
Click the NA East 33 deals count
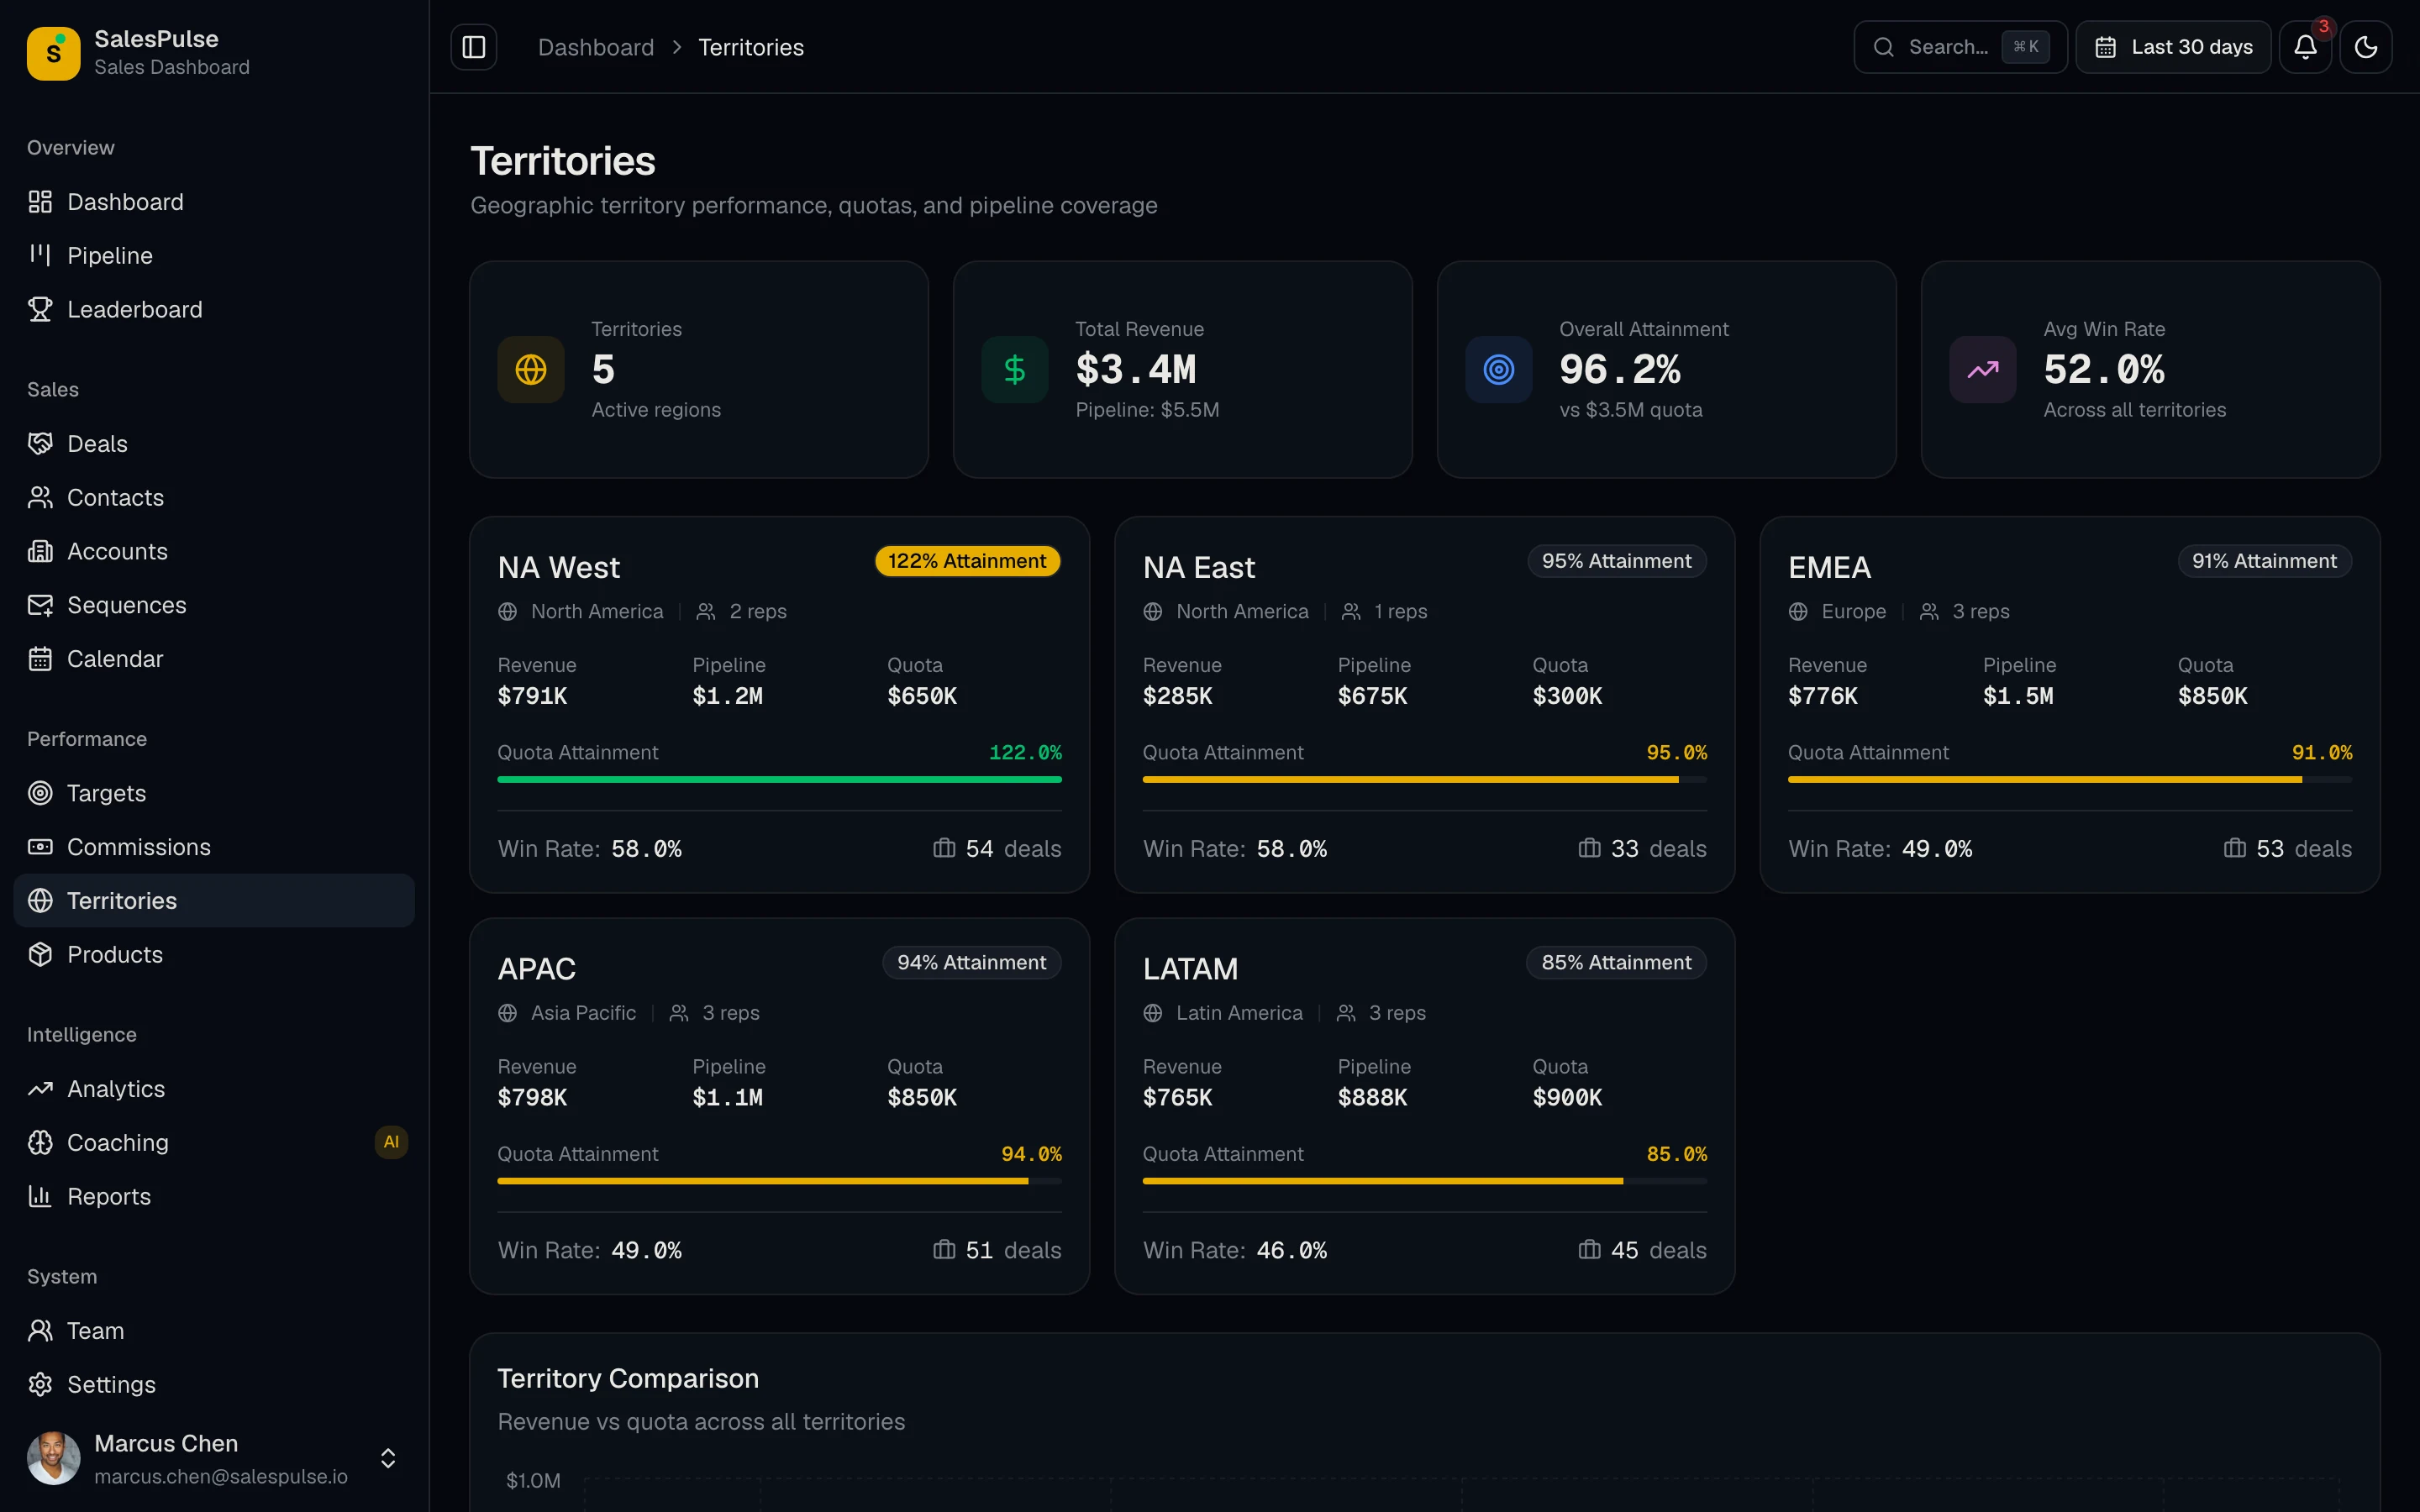(x=1642, y=849)
